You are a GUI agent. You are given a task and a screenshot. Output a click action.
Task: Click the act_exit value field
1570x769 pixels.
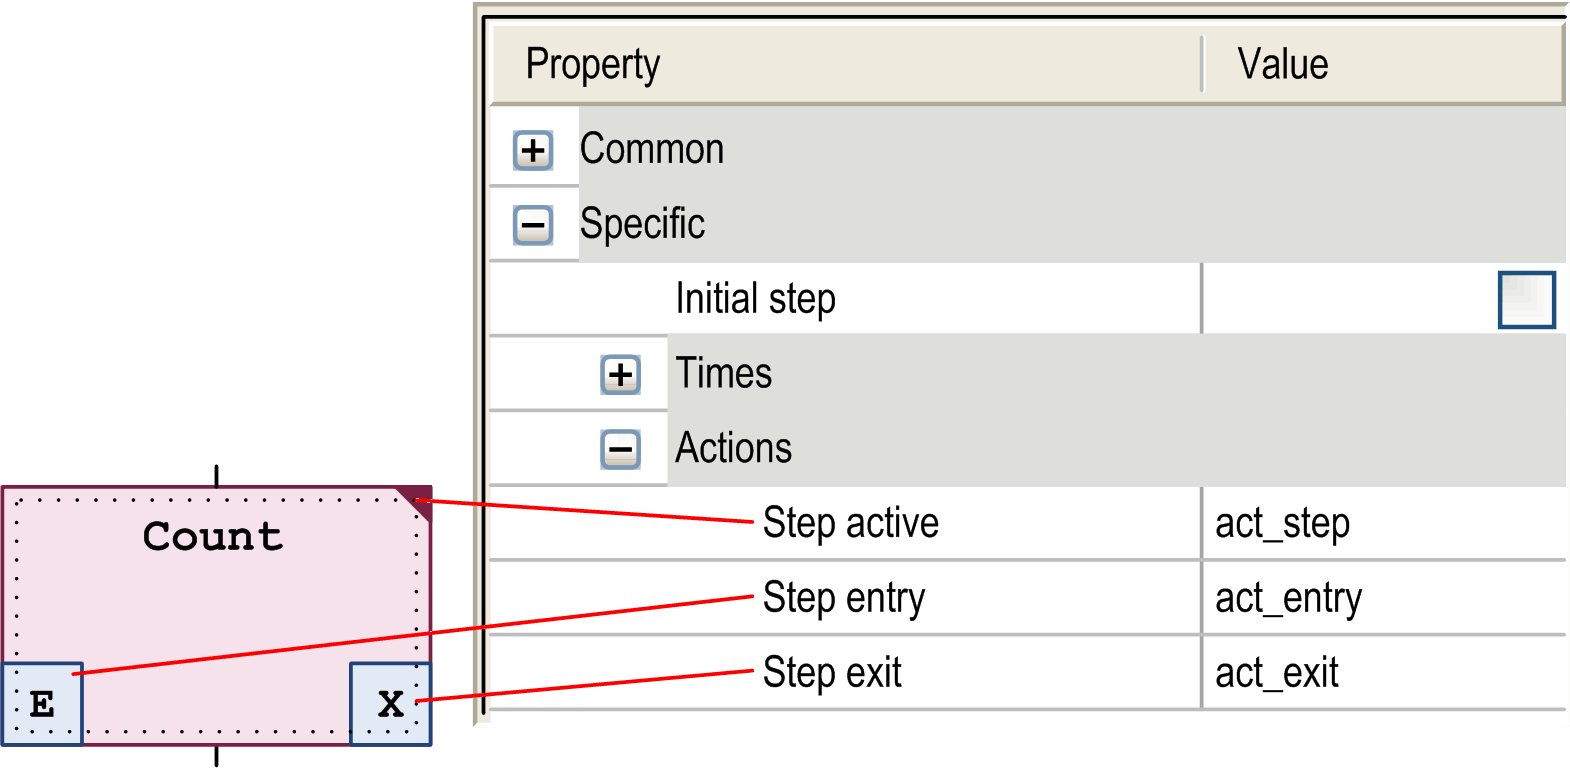pyautogui.click(x=1277, y=673)
